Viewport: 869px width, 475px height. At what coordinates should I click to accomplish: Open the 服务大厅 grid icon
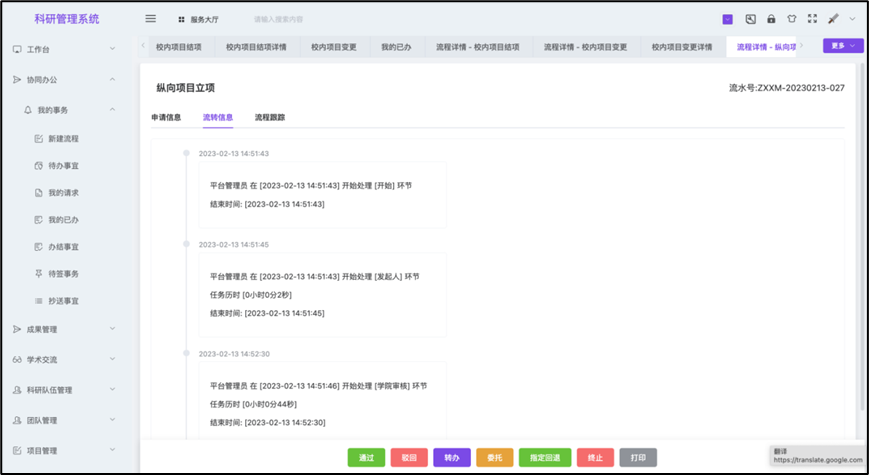click(181, 19)
